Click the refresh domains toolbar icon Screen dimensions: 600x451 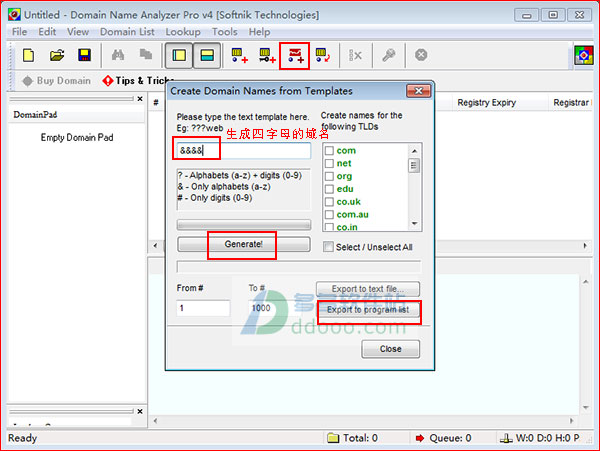[323, 56]
